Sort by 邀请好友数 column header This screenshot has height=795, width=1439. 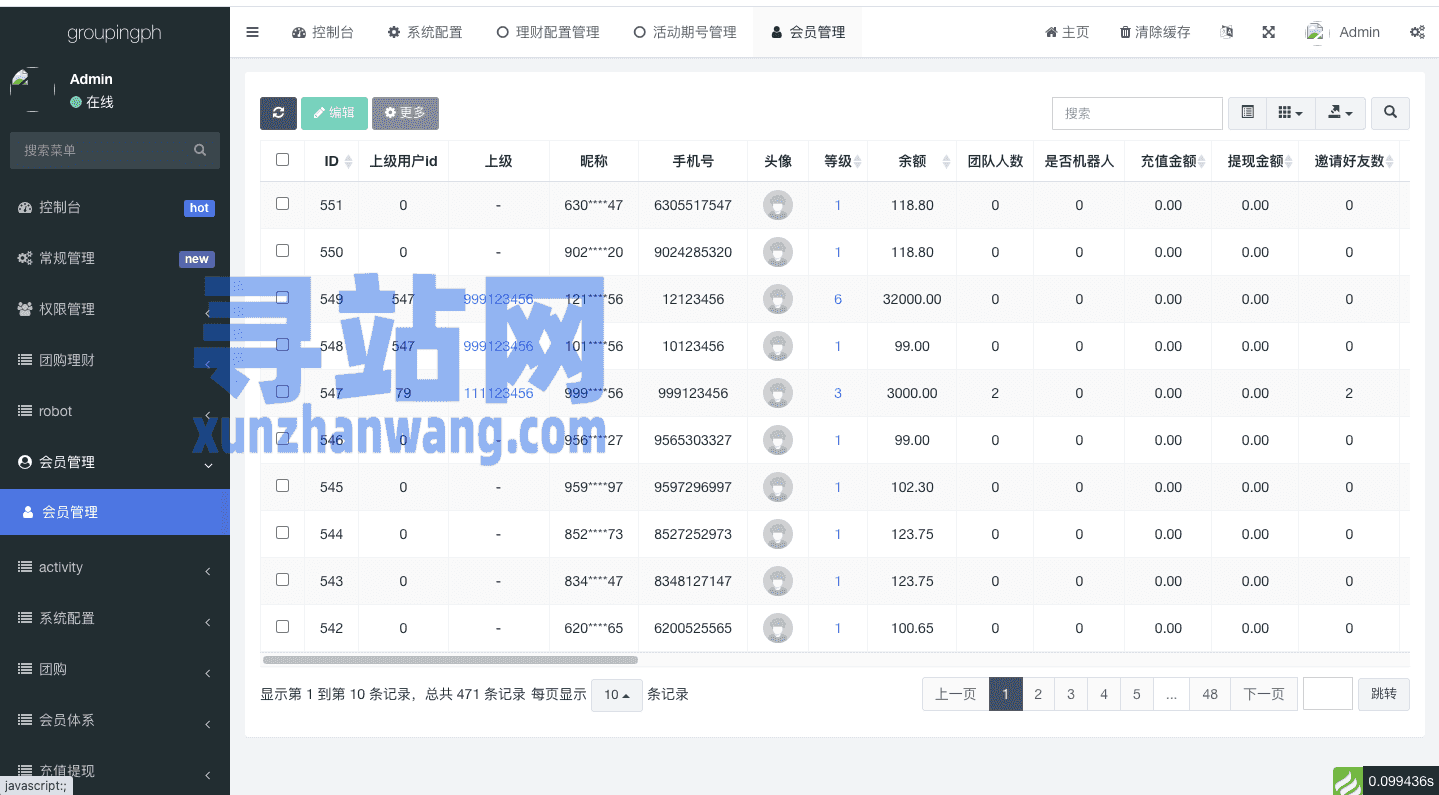tap(1349, 161)
